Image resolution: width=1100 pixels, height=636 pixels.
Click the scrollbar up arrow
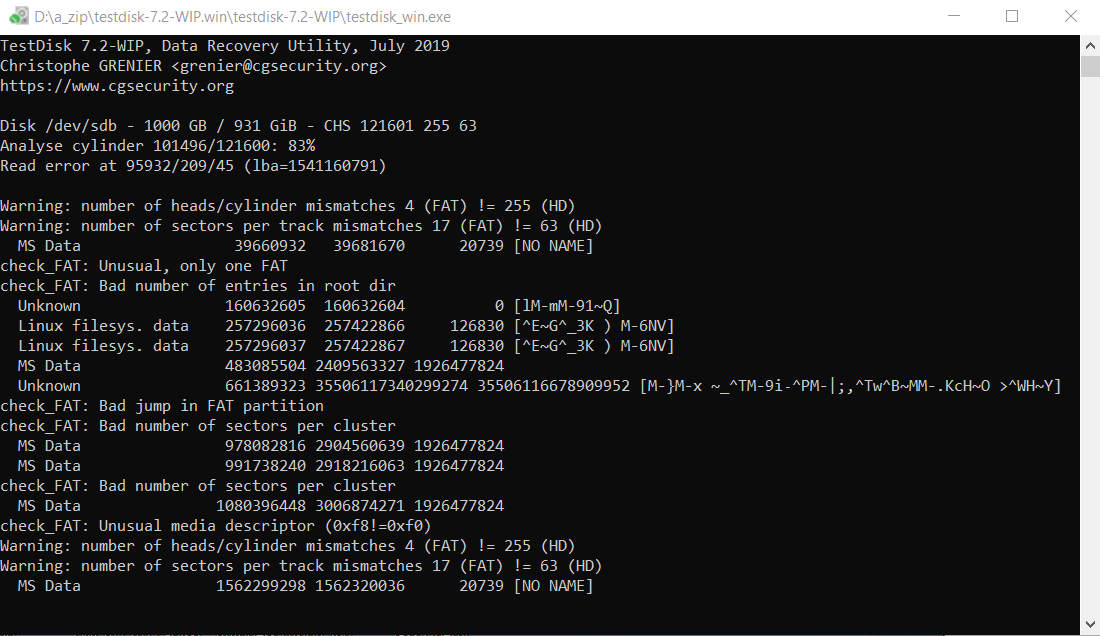point(1090,46)
